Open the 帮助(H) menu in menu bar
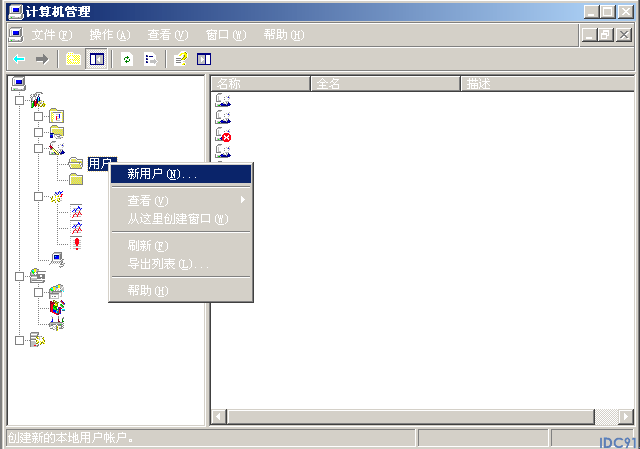 284,35
